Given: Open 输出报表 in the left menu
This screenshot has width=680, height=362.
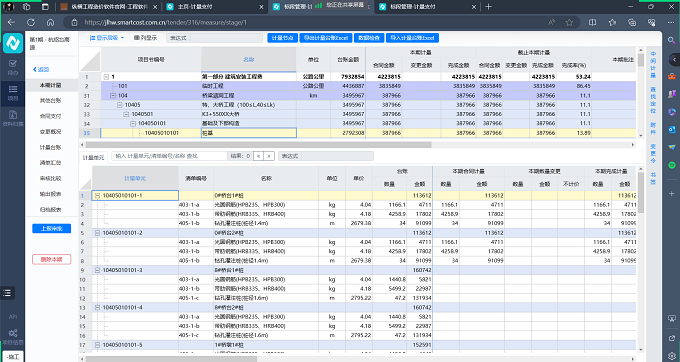Looking at the screenshot, I should [x=51, y=194].
